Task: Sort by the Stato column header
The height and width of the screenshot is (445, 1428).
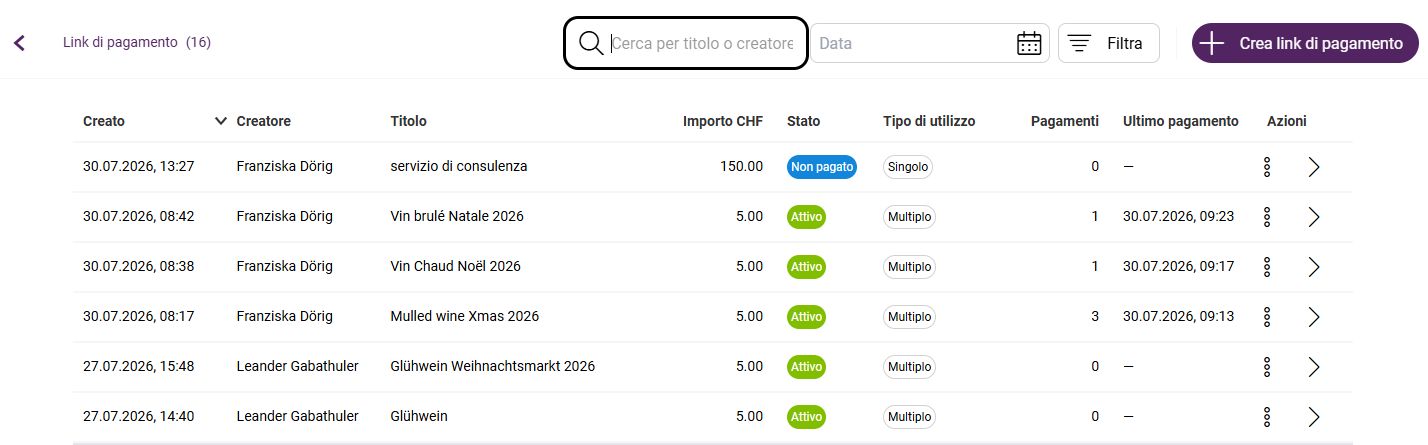Action: tap(803, 121)
